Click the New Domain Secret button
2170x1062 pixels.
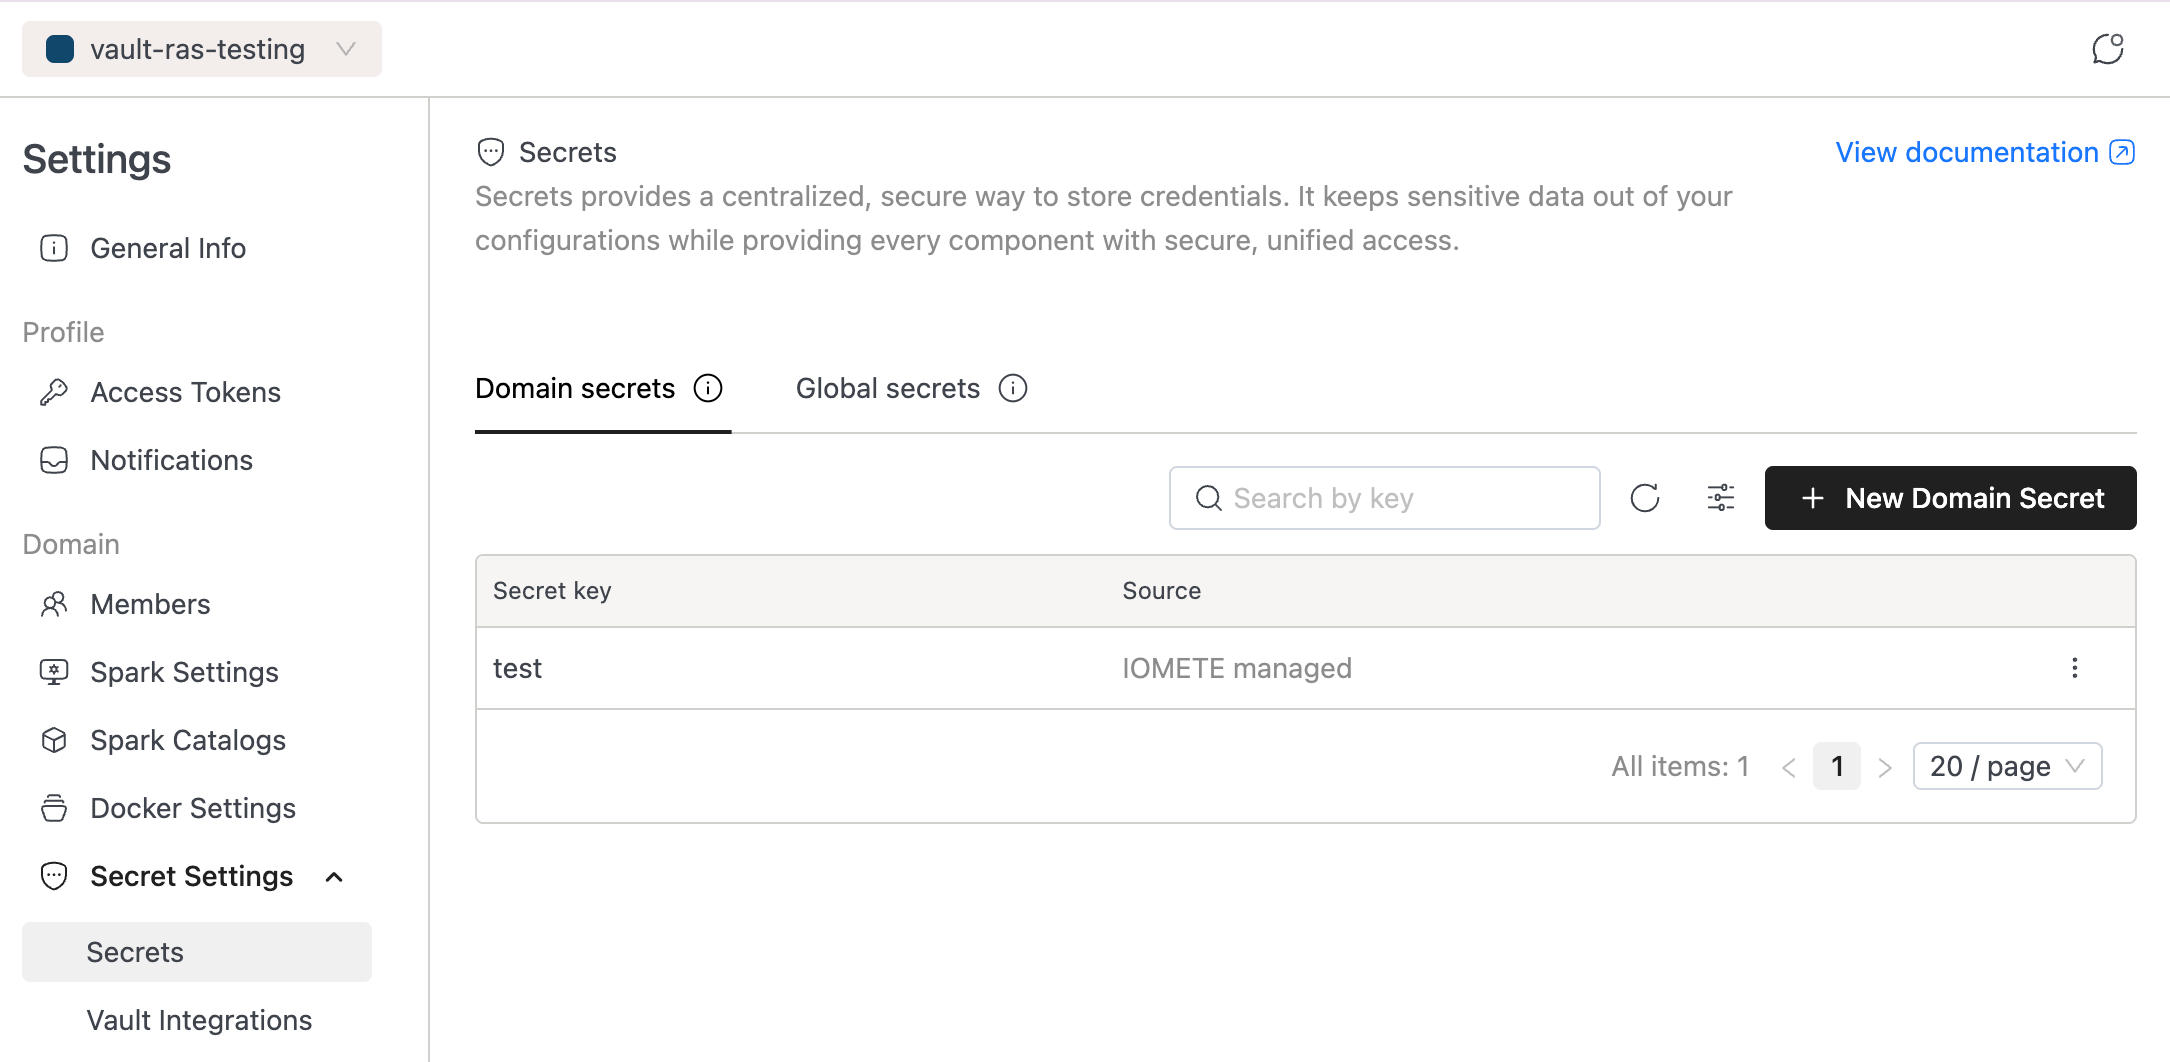[1948, 497]
